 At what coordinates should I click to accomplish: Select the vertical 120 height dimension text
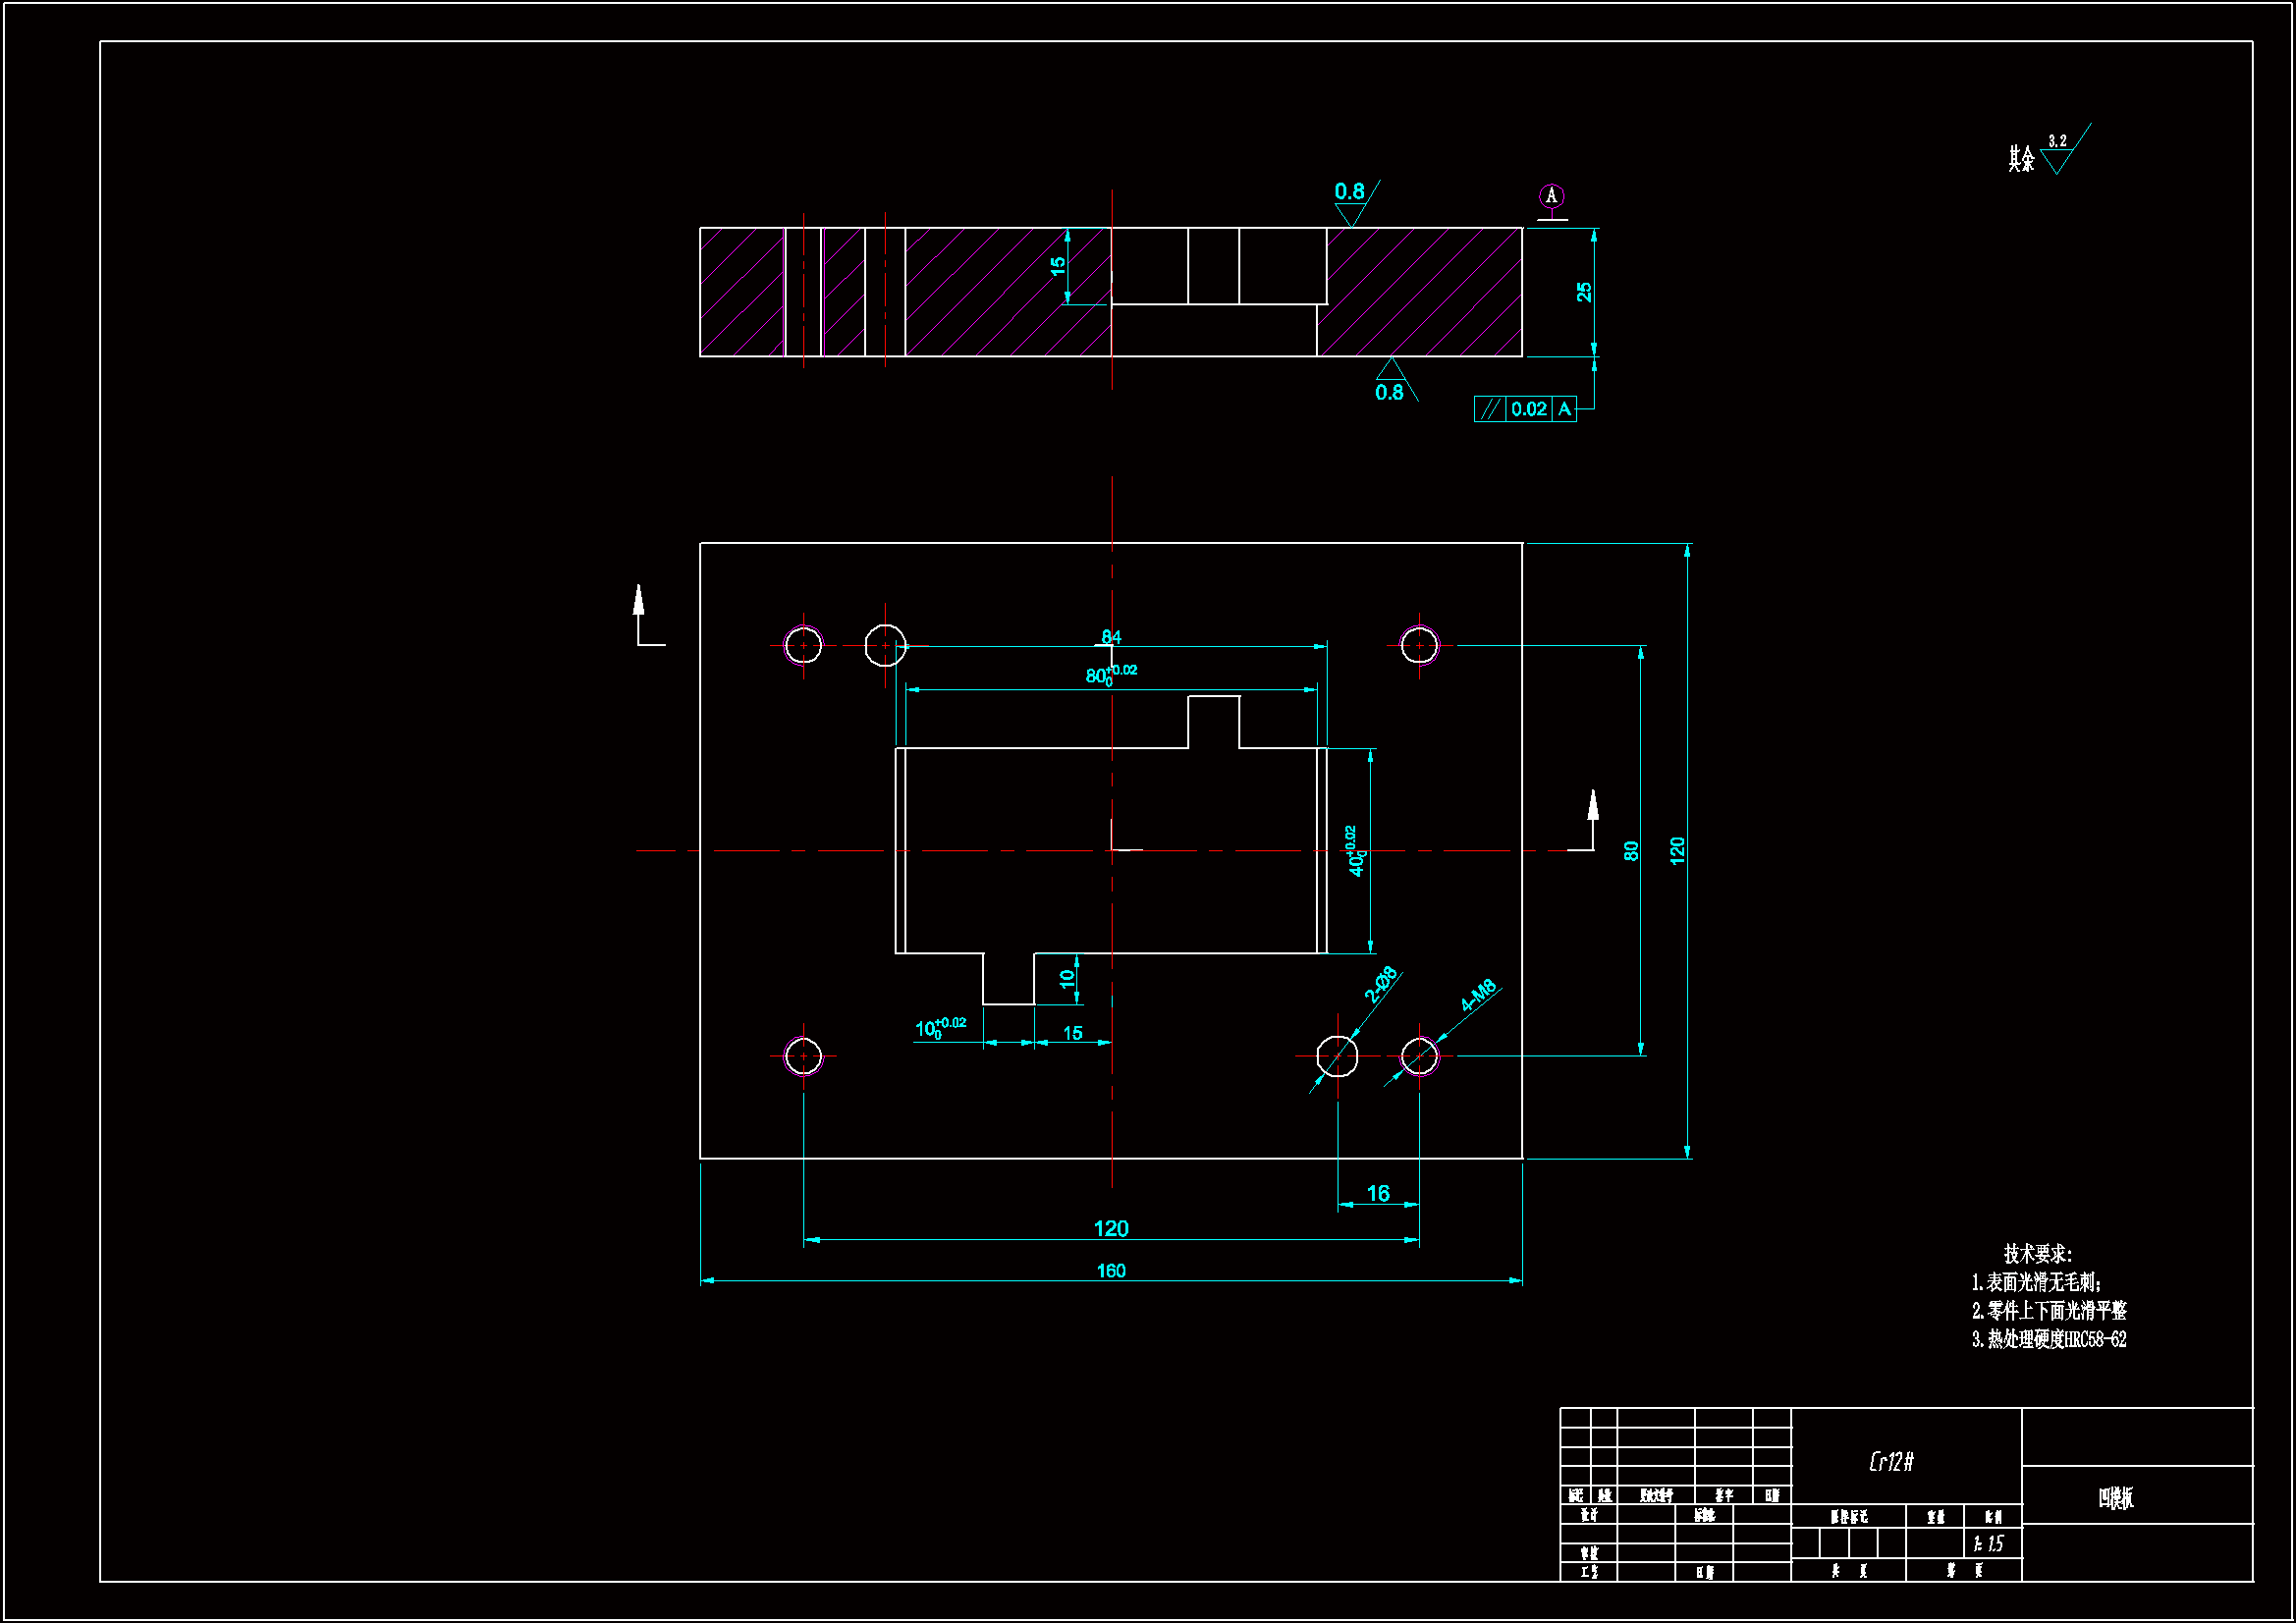point(1677,851)
